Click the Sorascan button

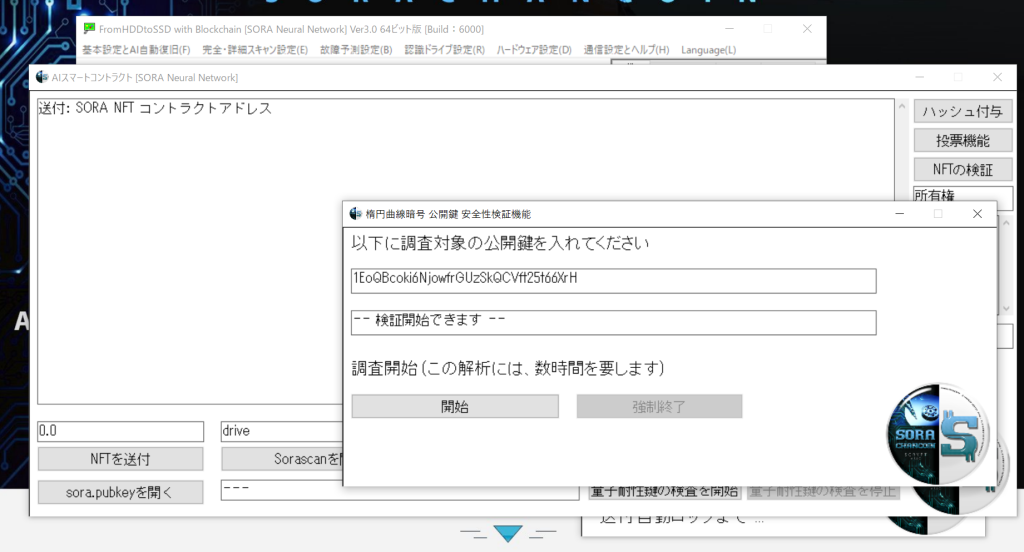point(282,459)
